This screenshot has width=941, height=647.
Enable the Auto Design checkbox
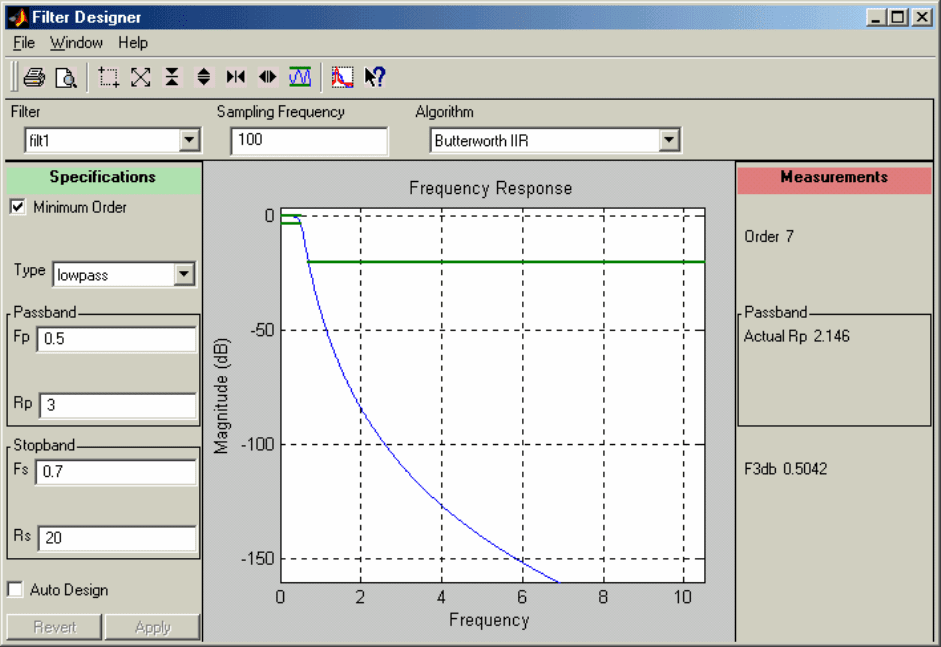tap(15, 589)
